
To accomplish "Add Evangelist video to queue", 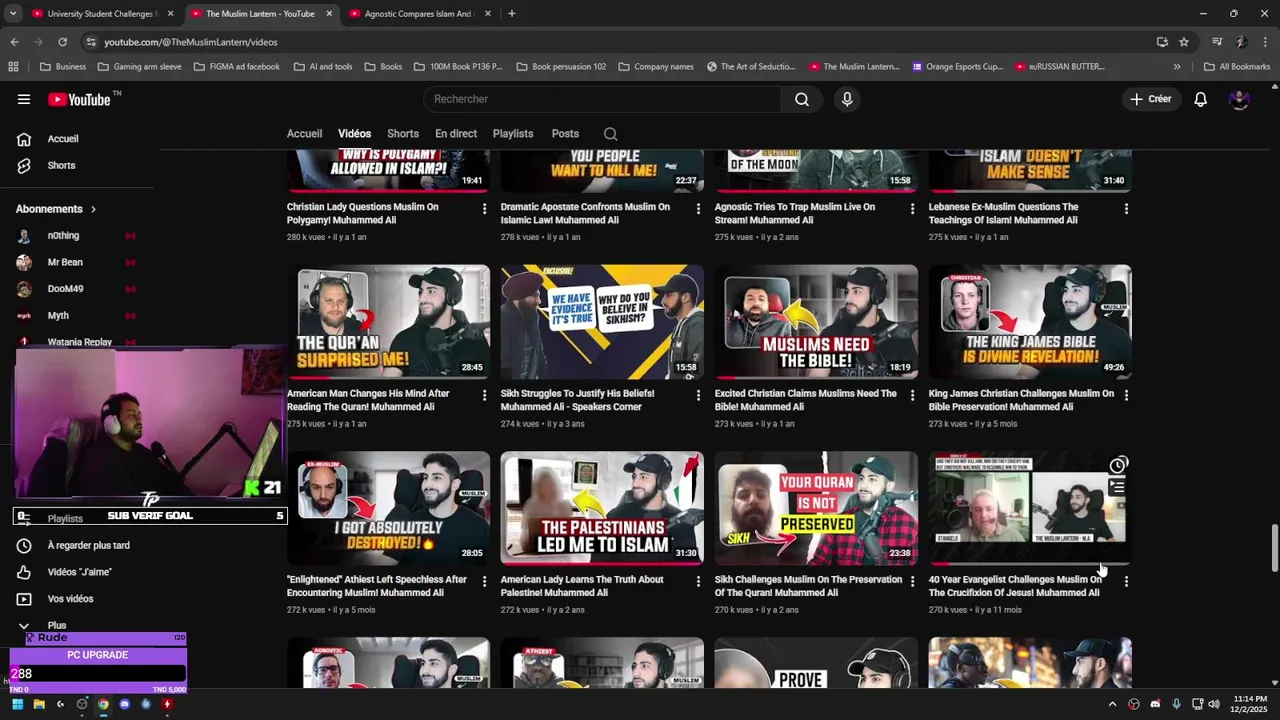I will (x=1118, y=487).
